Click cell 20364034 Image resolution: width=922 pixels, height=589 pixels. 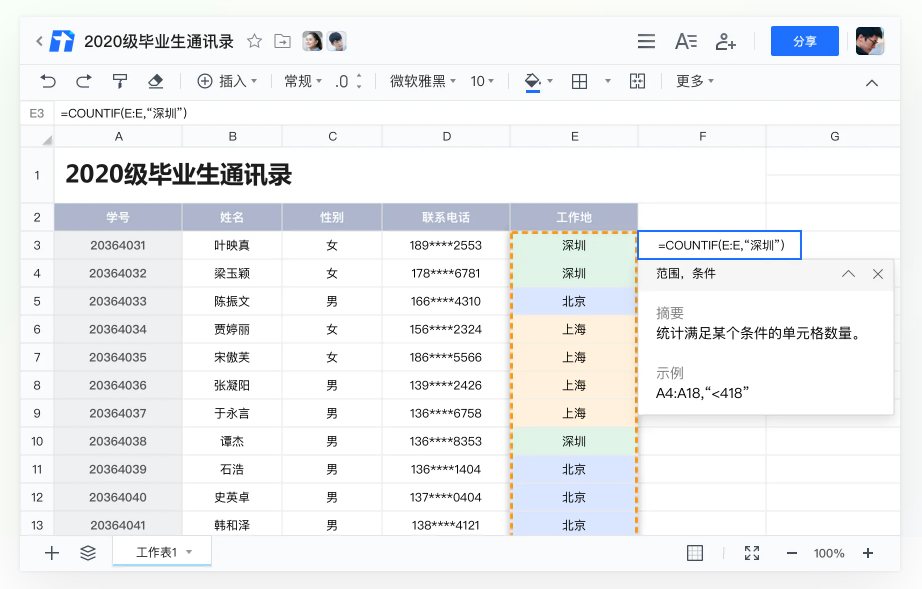[118, 330]
